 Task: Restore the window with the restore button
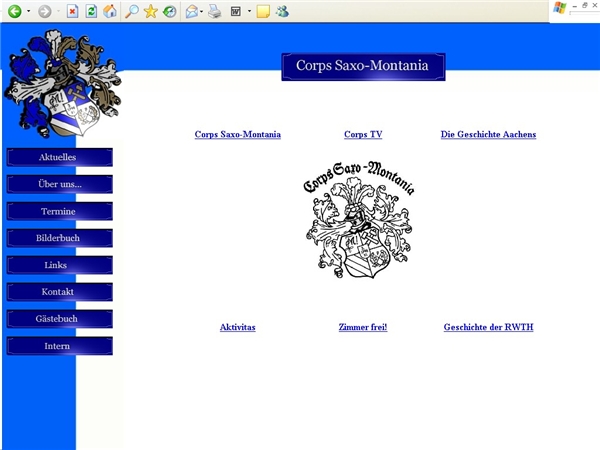585,5
